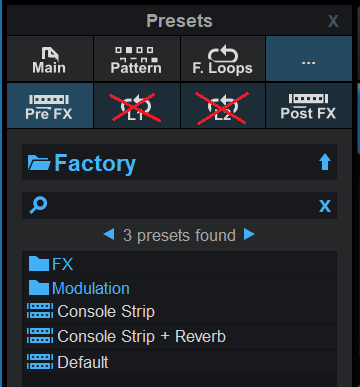The height and width of the screenshot is (387, 360).
Task: Load the Default preset
Action: (179, 362)
